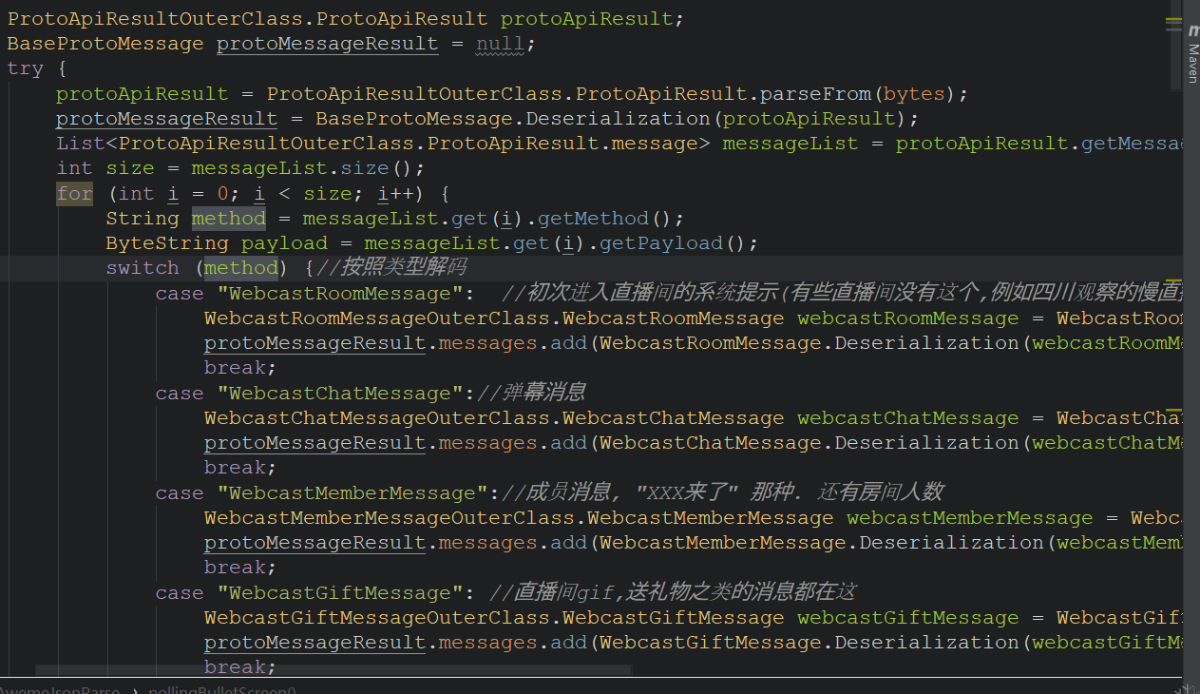The width and height of the screenshot is (1200, 694).
Task: Click the editor's horizontal scrollbar thumb
Action: tap(333, 672)
